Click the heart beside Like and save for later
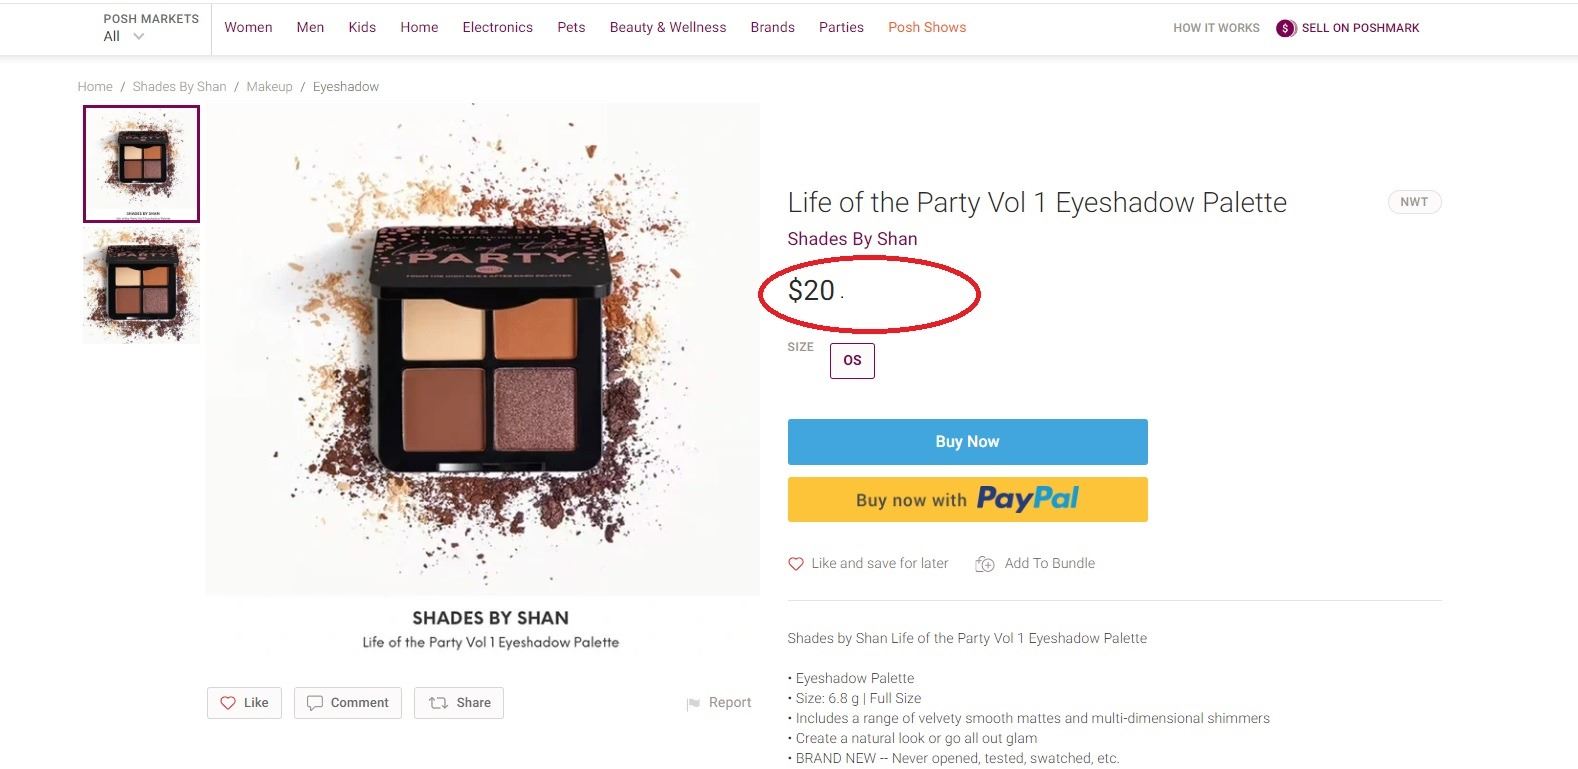Viewport: 1578px width, 769px height. click(x=796, y=564)
